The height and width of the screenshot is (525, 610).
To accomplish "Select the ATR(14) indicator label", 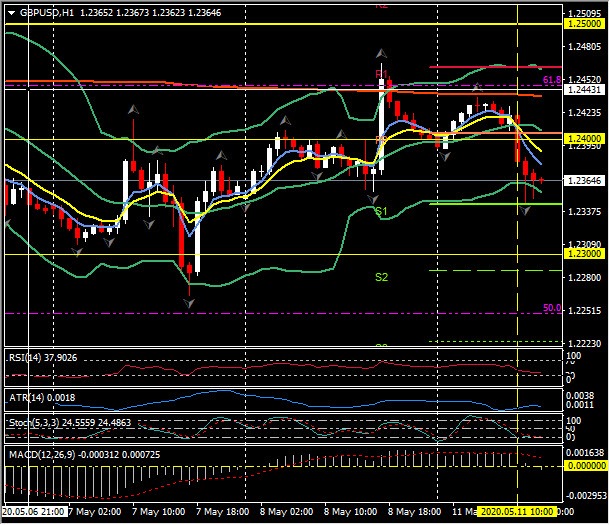I will (38, 397).
